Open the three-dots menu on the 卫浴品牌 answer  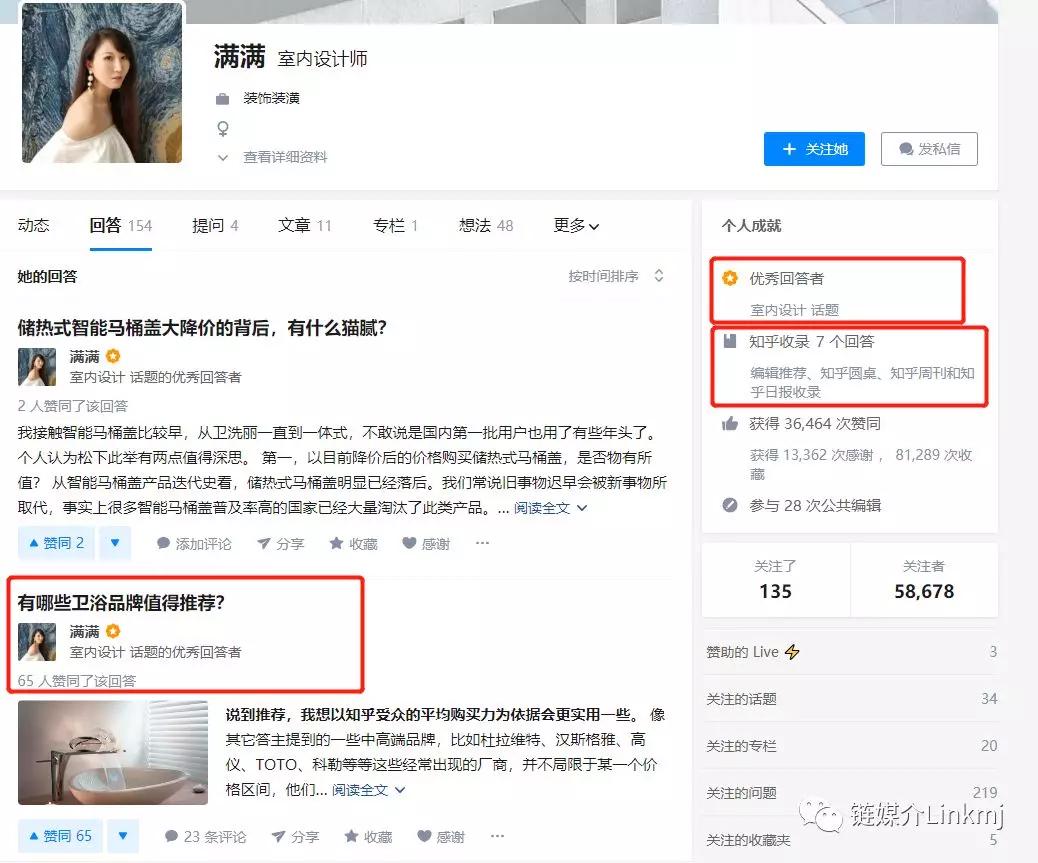(x=497, y=837)
